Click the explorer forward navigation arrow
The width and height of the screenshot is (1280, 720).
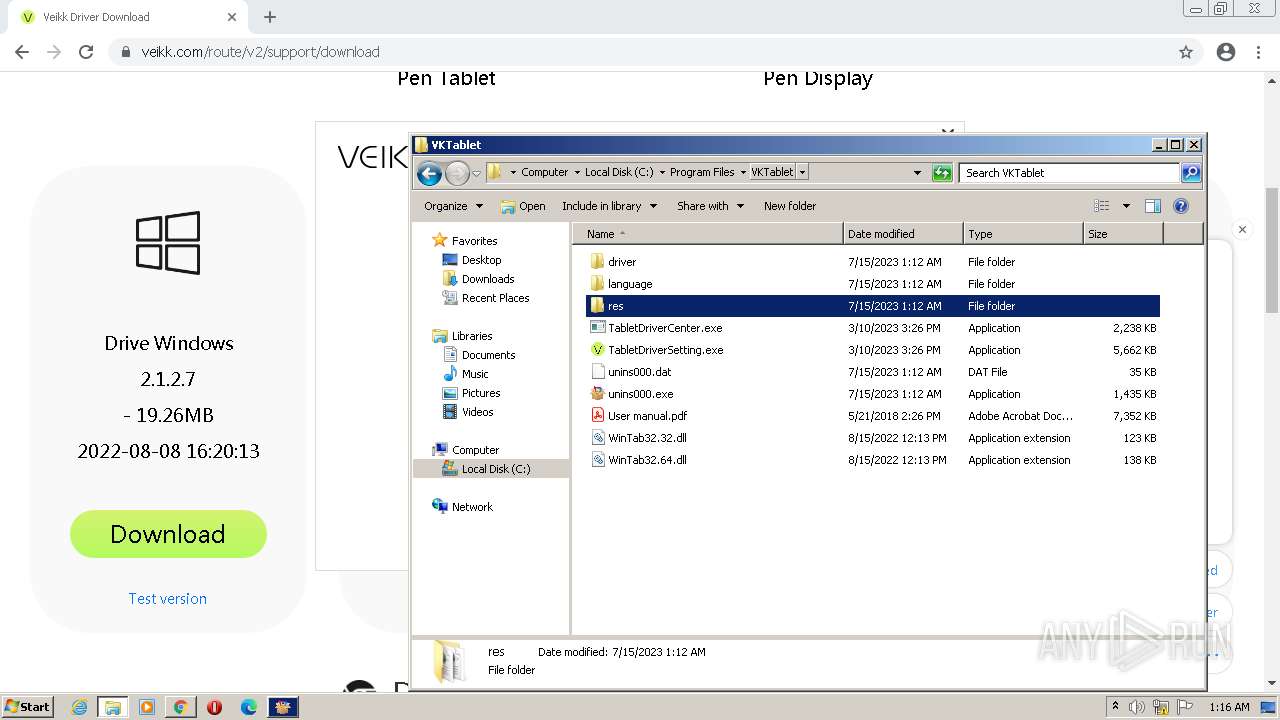[x=457, y=173]
